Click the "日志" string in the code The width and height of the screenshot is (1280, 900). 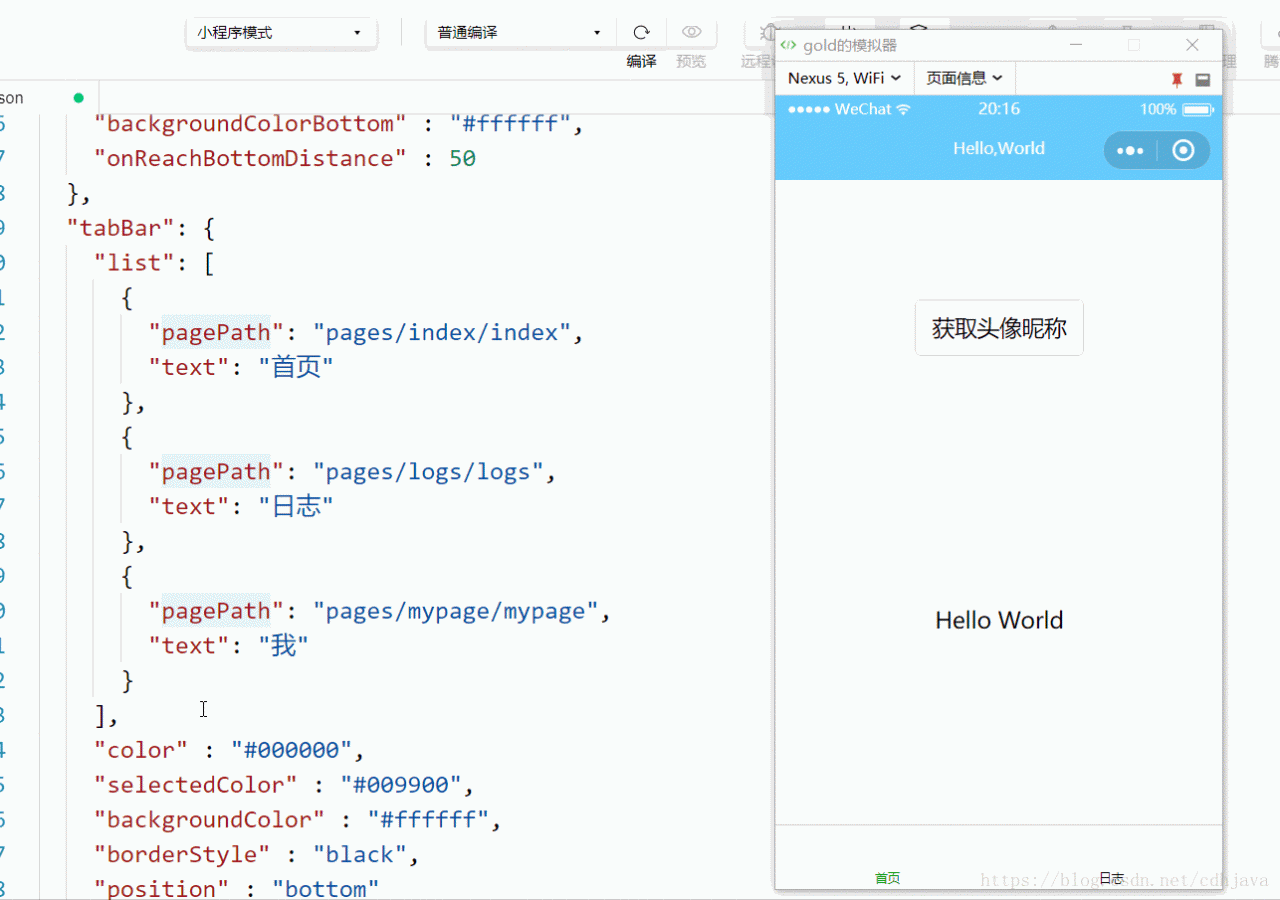click(x=295, y=506)
